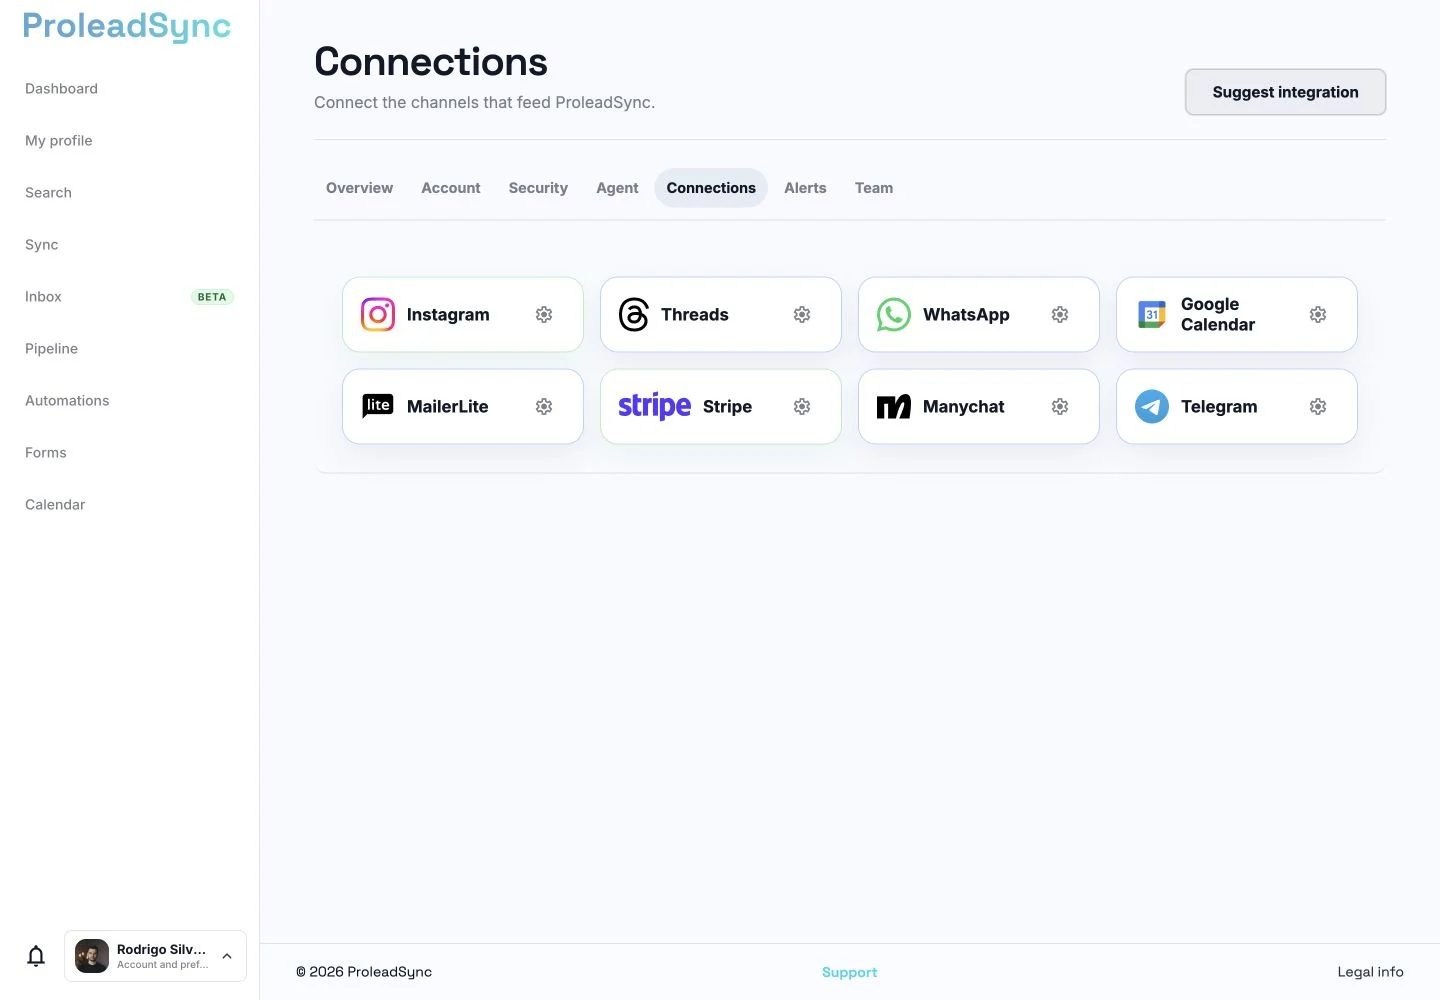
Task: Open Calendar in sidebar
Action: click(56, 505)
